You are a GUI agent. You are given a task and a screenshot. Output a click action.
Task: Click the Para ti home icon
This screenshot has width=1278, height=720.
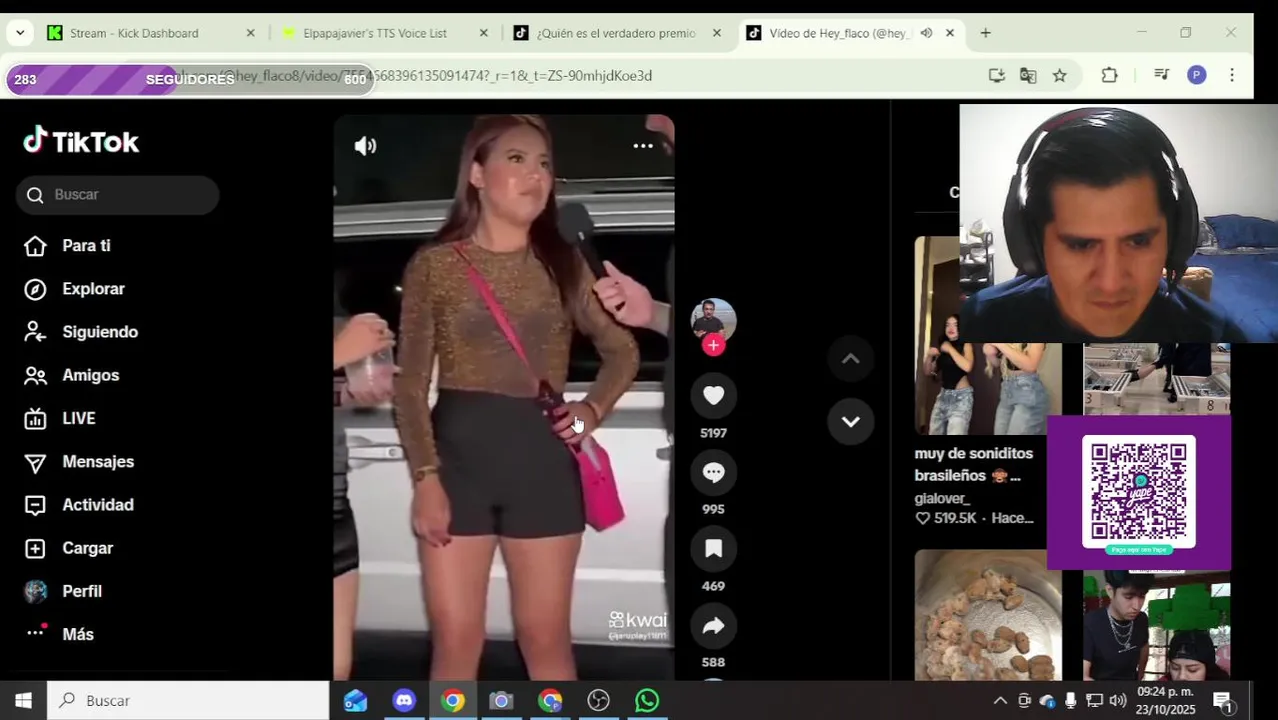click(35, 246)
